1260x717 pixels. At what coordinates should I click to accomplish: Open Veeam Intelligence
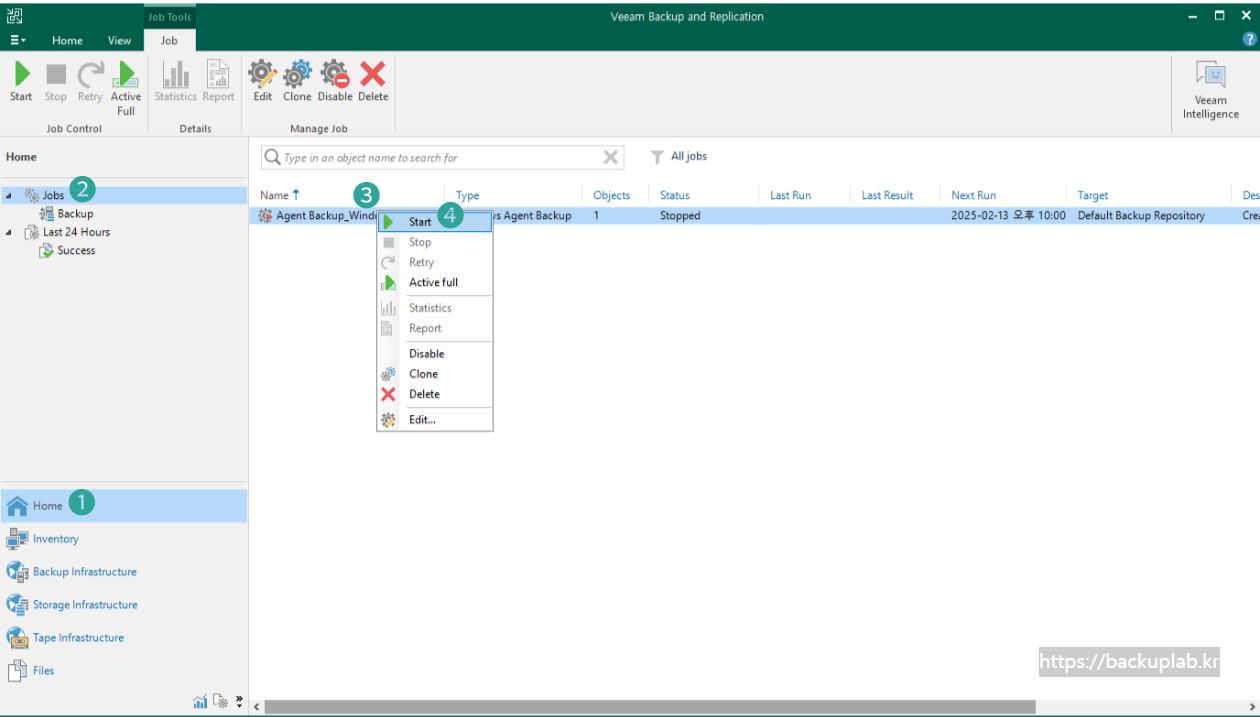tap(1211, 90)
